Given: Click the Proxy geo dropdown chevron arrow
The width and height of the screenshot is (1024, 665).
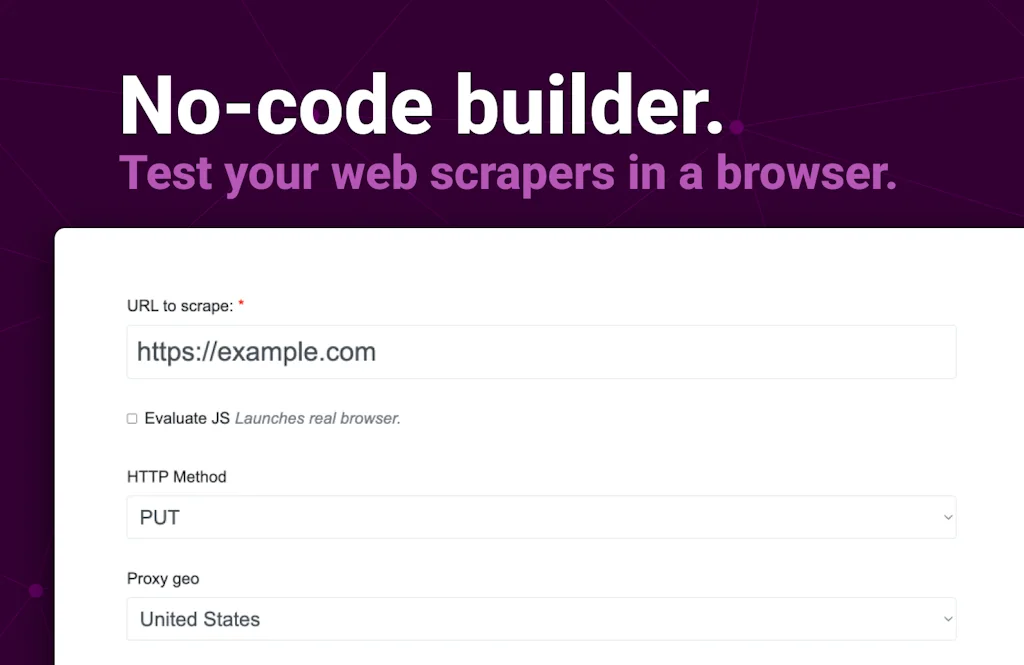Looking at the screenshot, I should pyautogui.click(x=947, y=619).
